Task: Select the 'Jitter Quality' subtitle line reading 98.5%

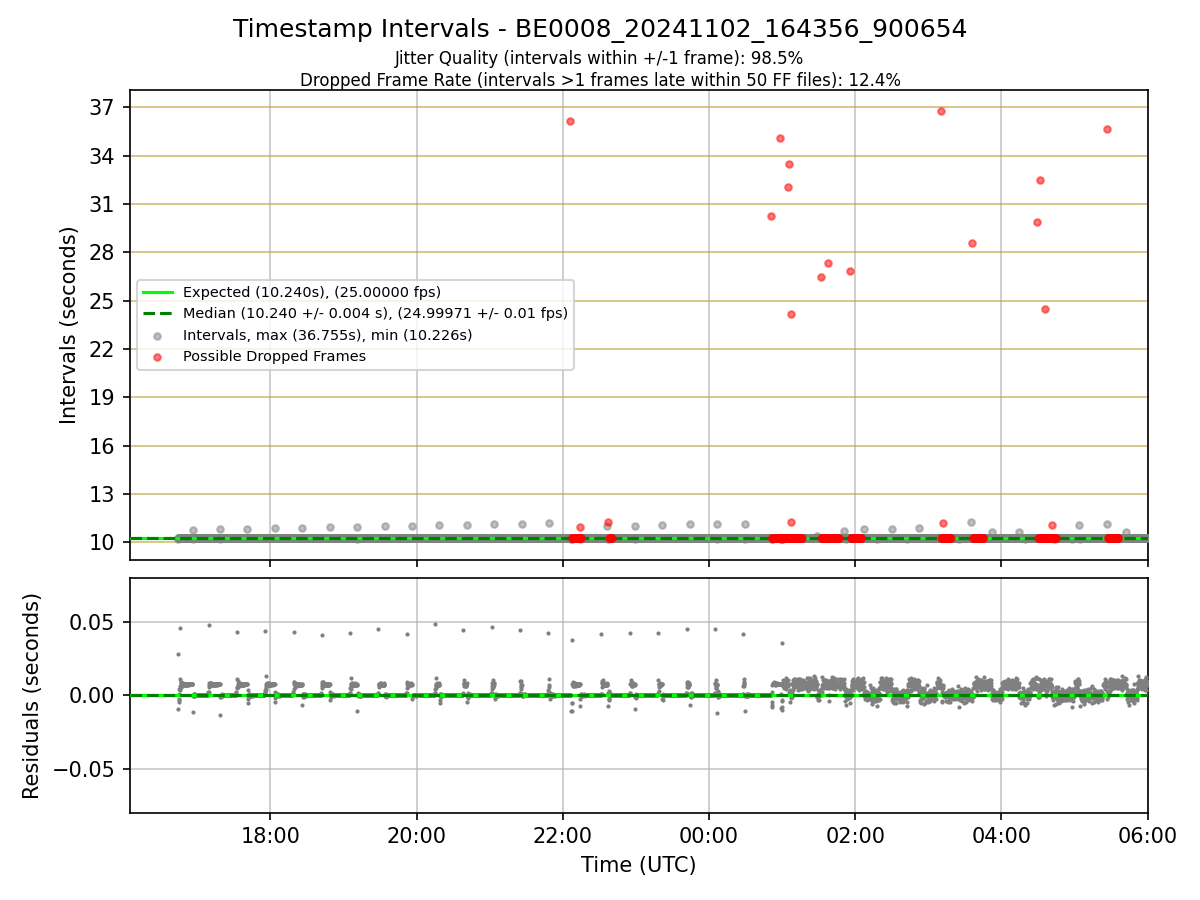Action: click(x=600, y=59)
